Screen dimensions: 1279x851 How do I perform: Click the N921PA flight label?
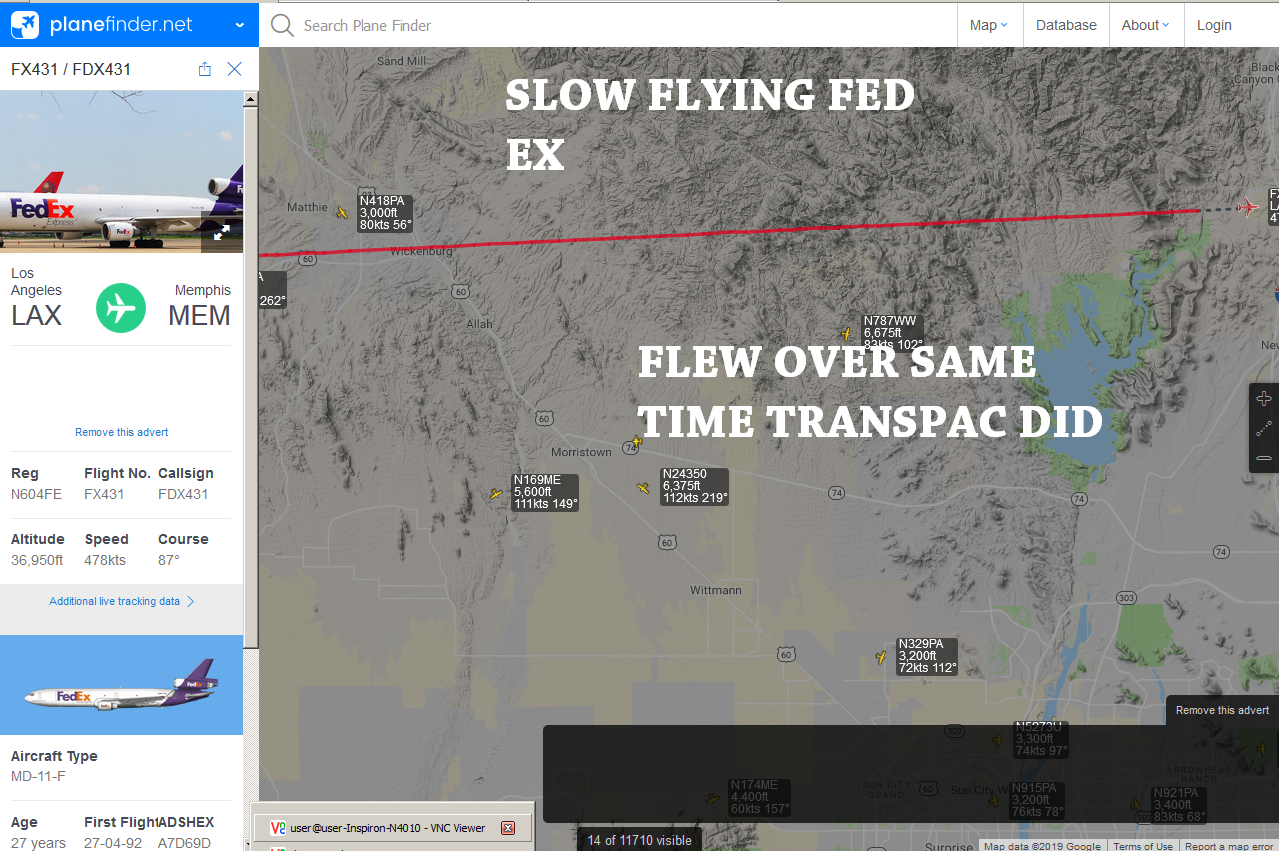[x=1178, y=805]
